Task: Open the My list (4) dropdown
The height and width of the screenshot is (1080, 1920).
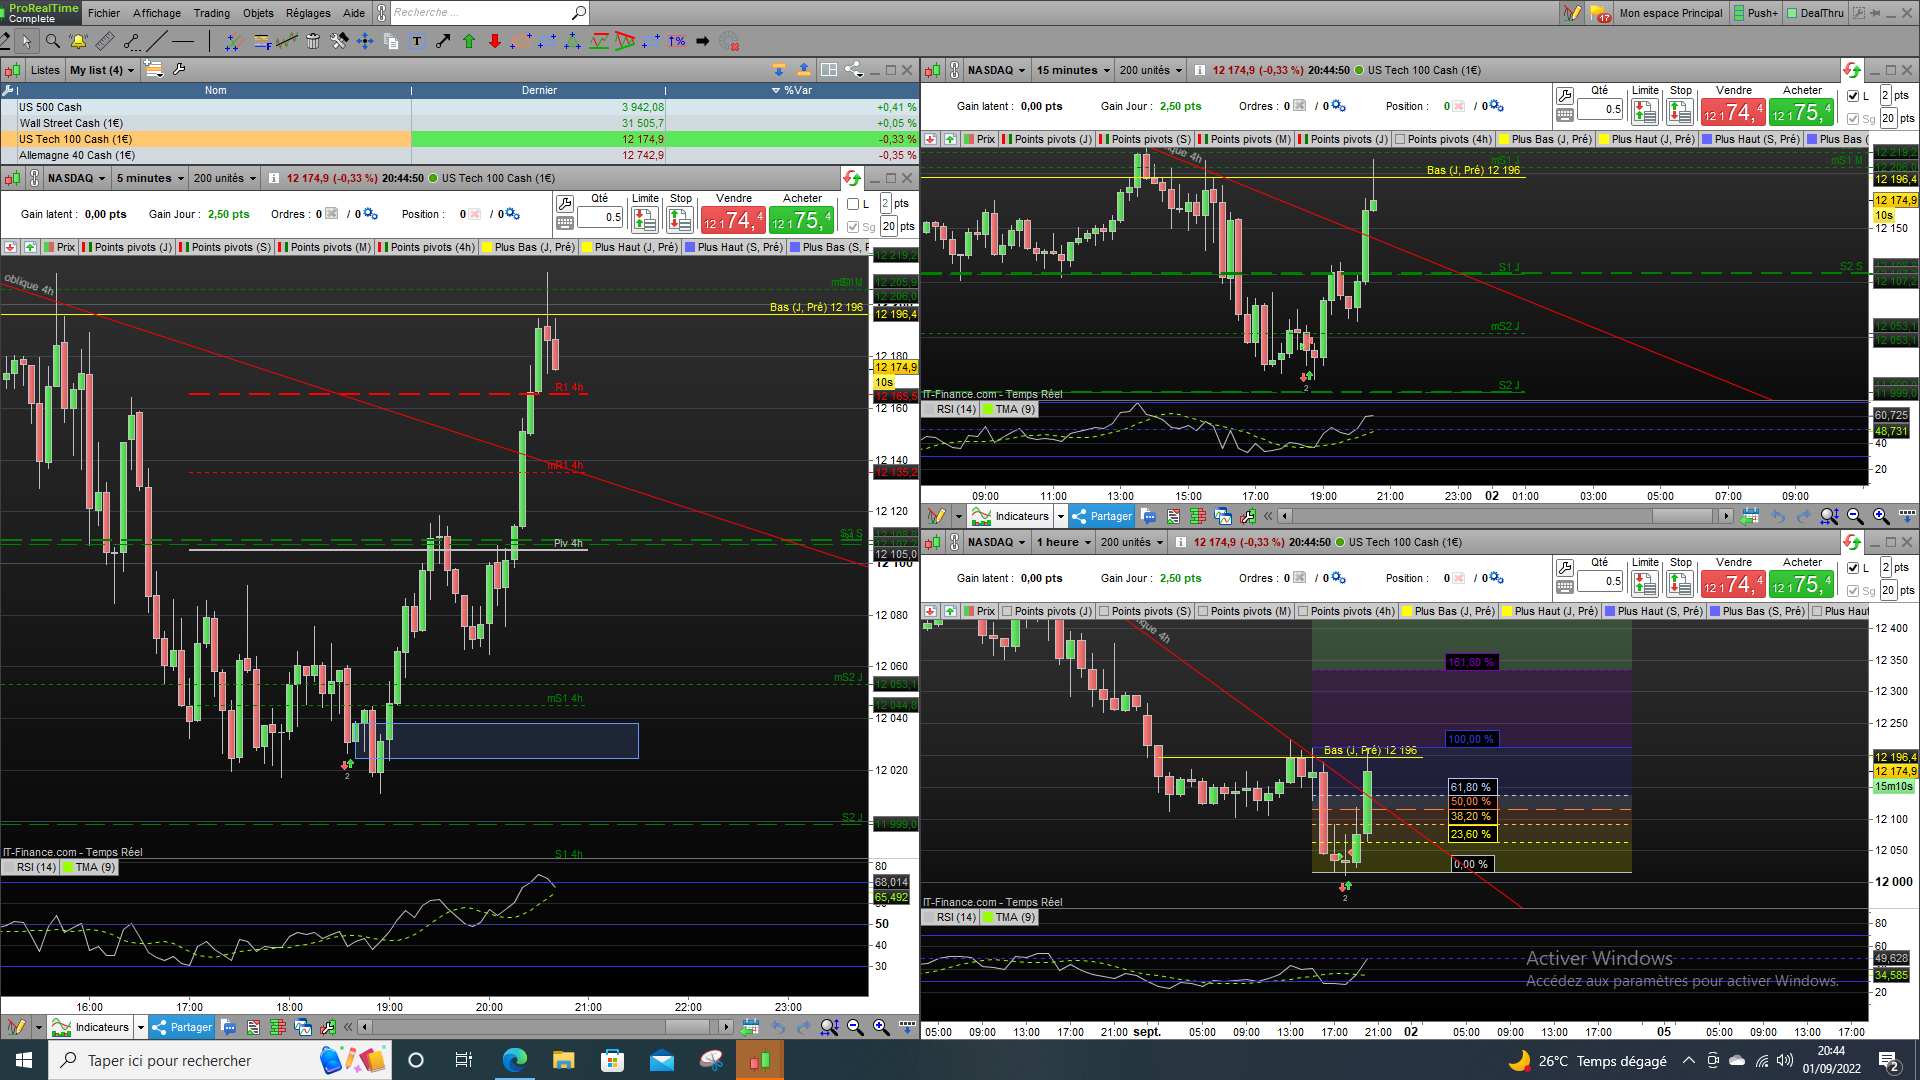Action: pos(102,70)
